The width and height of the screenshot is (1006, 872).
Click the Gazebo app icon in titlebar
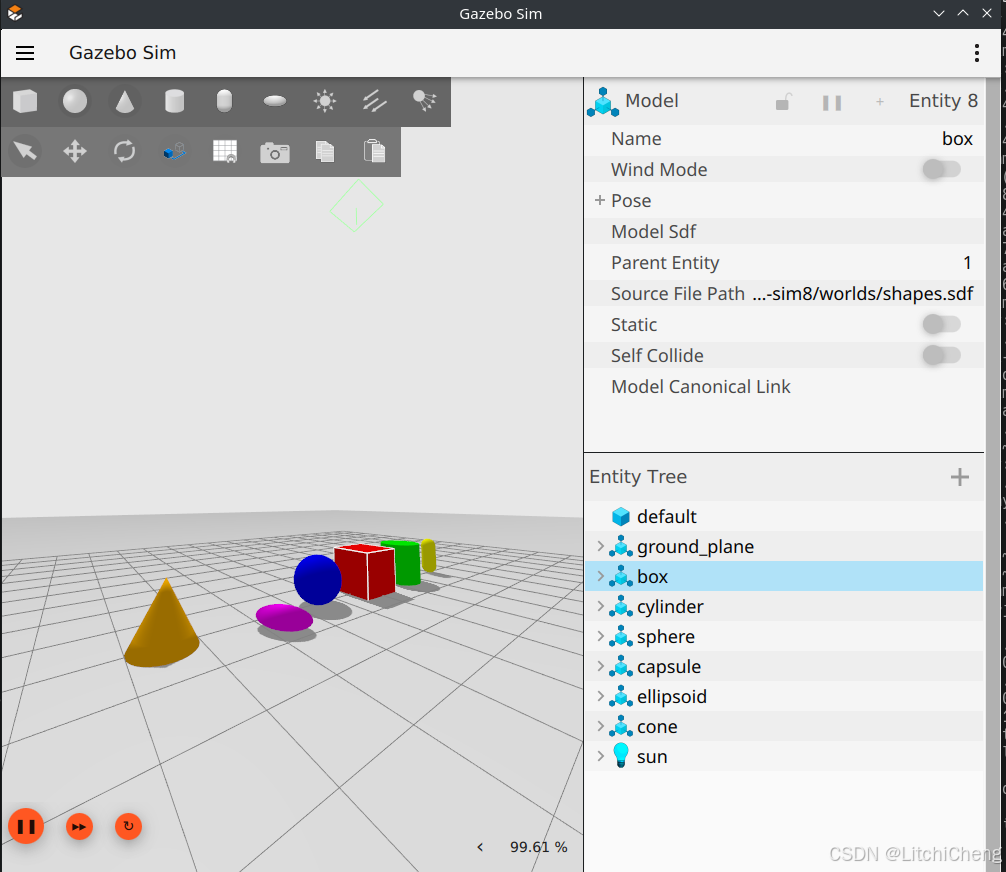(x=15, y=13)
